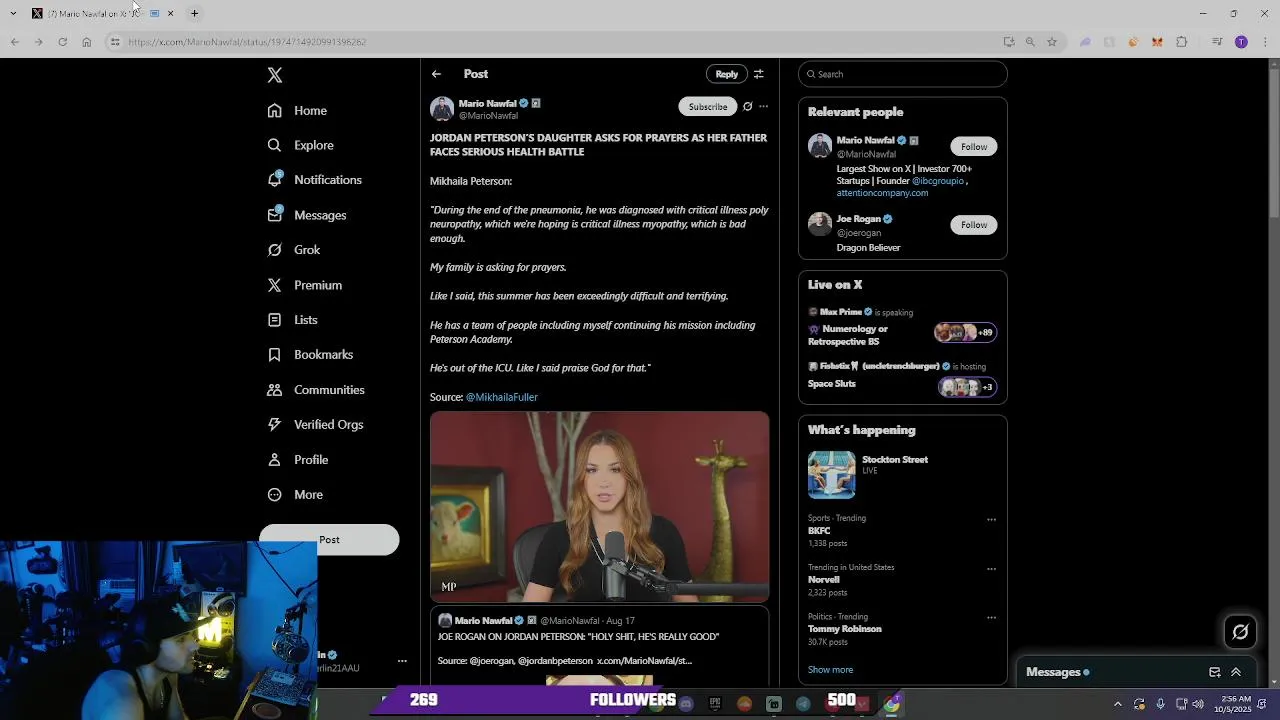The image size is (1280, 720).
Task: Click the Bookmarks icon in the sidebar
Action: pos(274,355)
